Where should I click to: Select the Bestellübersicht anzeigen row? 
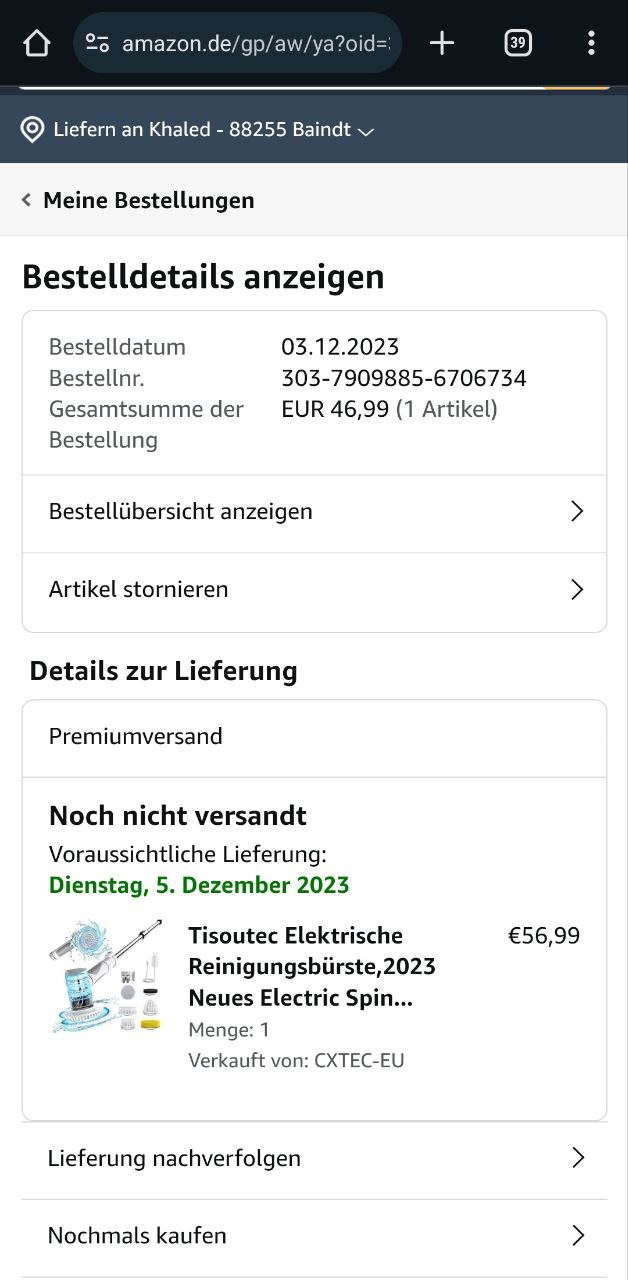(314, 512)
